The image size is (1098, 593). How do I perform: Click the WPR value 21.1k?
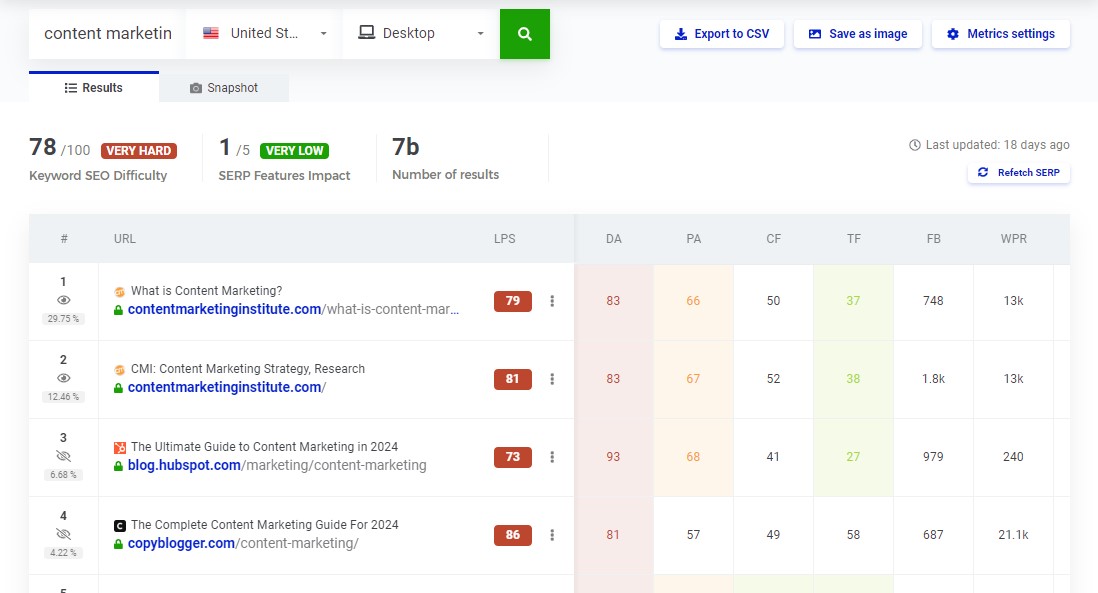(1013, 535)
